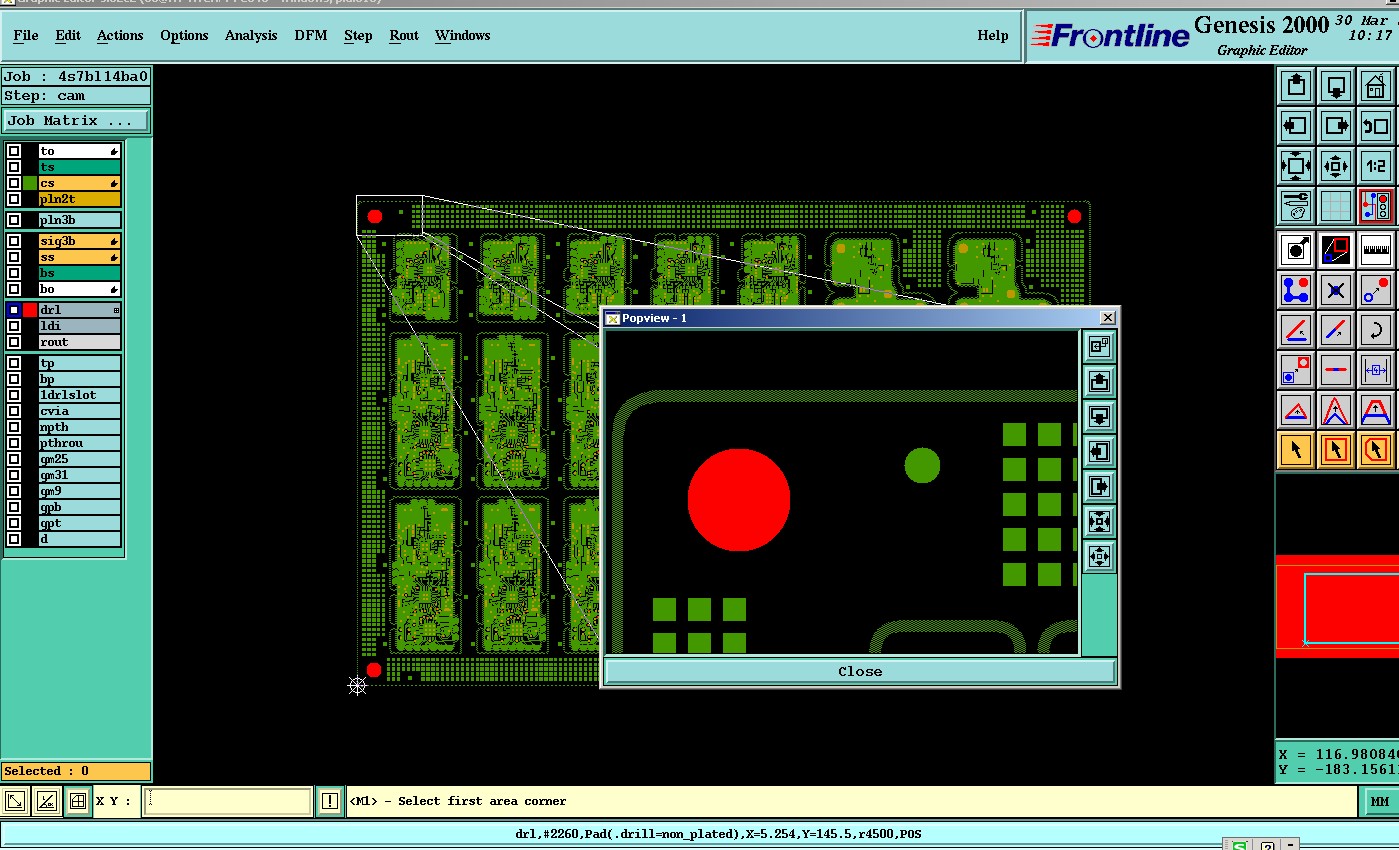Viewport: 1399px width, 850px height.
Task: Close the Popview window with Close button
Action: 860,672
